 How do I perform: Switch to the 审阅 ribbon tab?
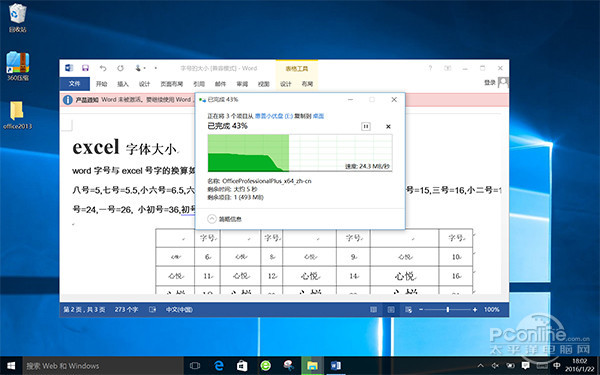click(x=242, y=84)
